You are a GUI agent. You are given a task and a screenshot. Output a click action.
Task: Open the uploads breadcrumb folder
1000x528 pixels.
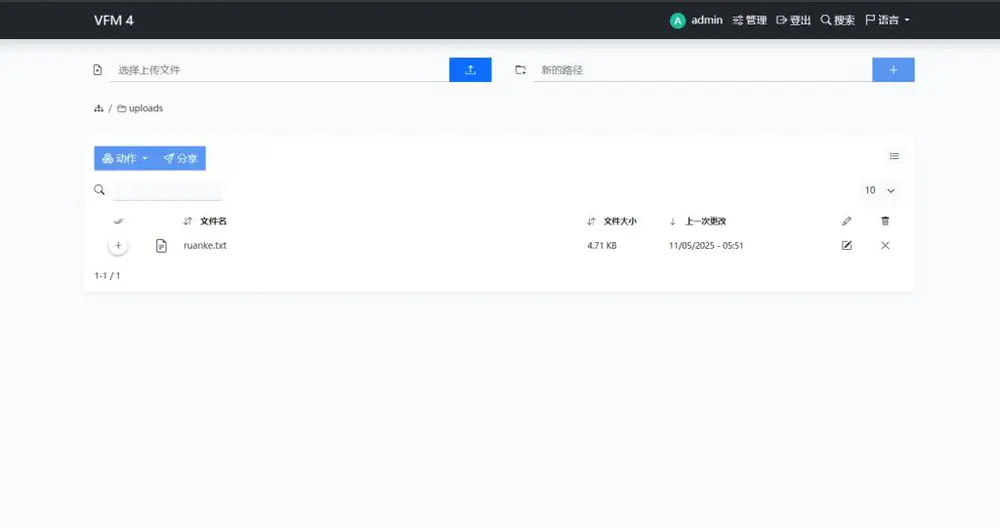pyautogui.click(x=140, y=108)
